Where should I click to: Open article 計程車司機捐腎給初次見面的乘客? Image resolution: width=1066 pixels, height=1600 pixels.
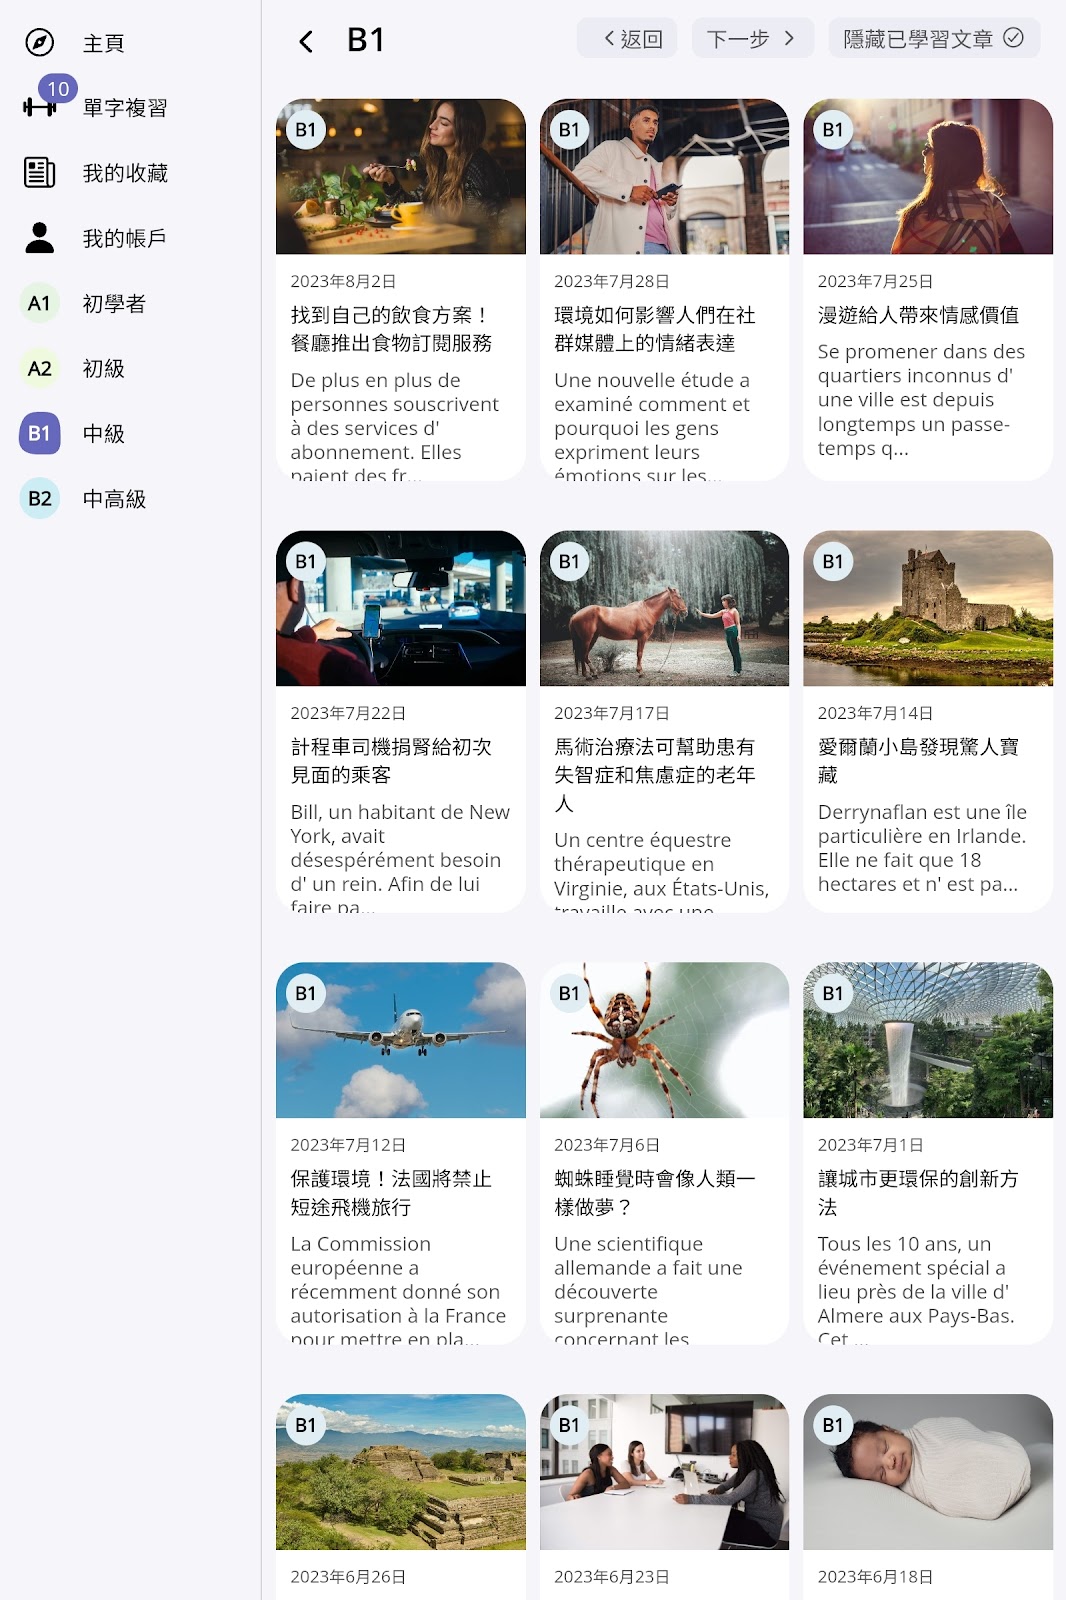click(392, 761)
